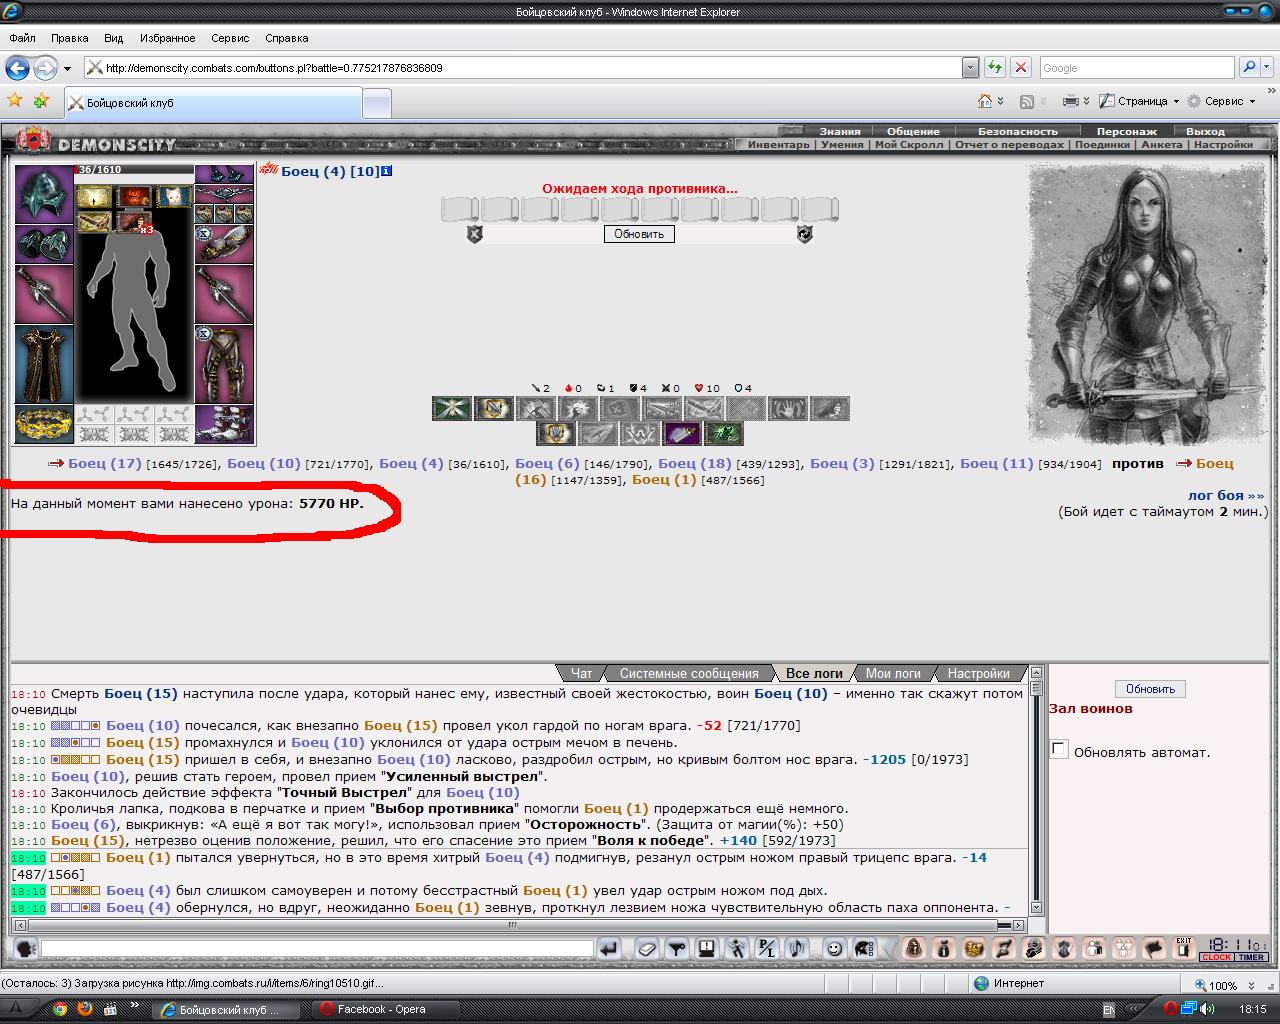Click the effect icon with x3 counter
The height and width of the screenshot is (1024, 1280).
(x=134, y=221)
